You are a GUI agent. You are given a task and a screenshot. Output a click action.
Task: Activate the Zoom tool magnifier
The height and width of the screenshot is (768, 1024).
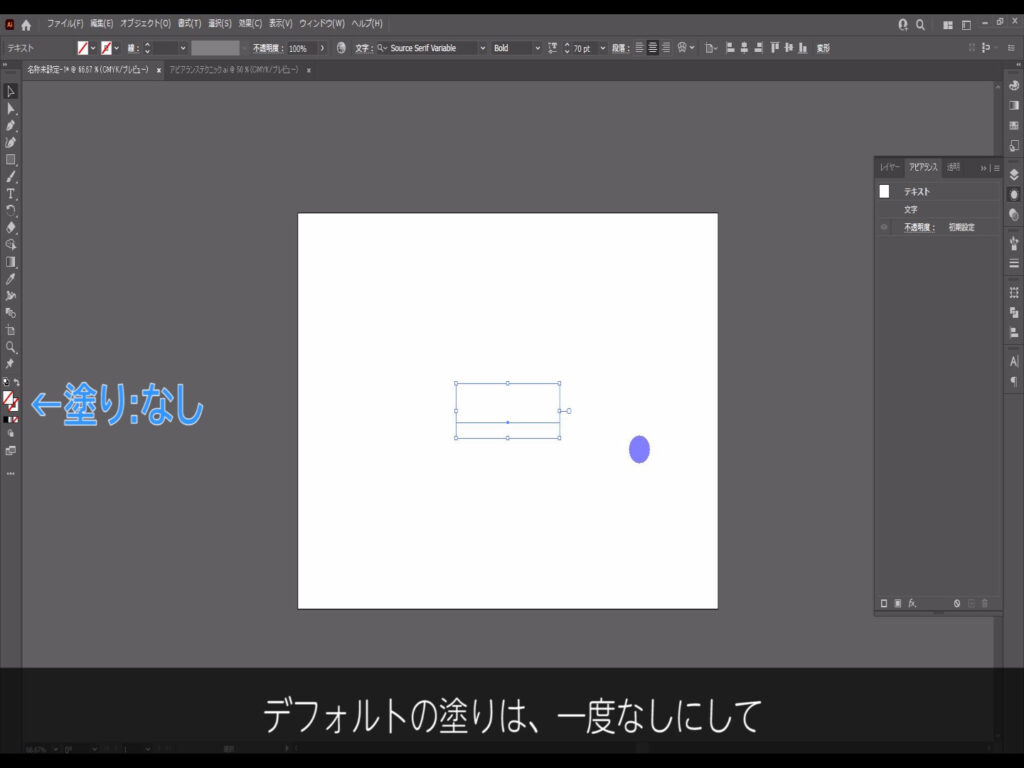coord(11,347)
